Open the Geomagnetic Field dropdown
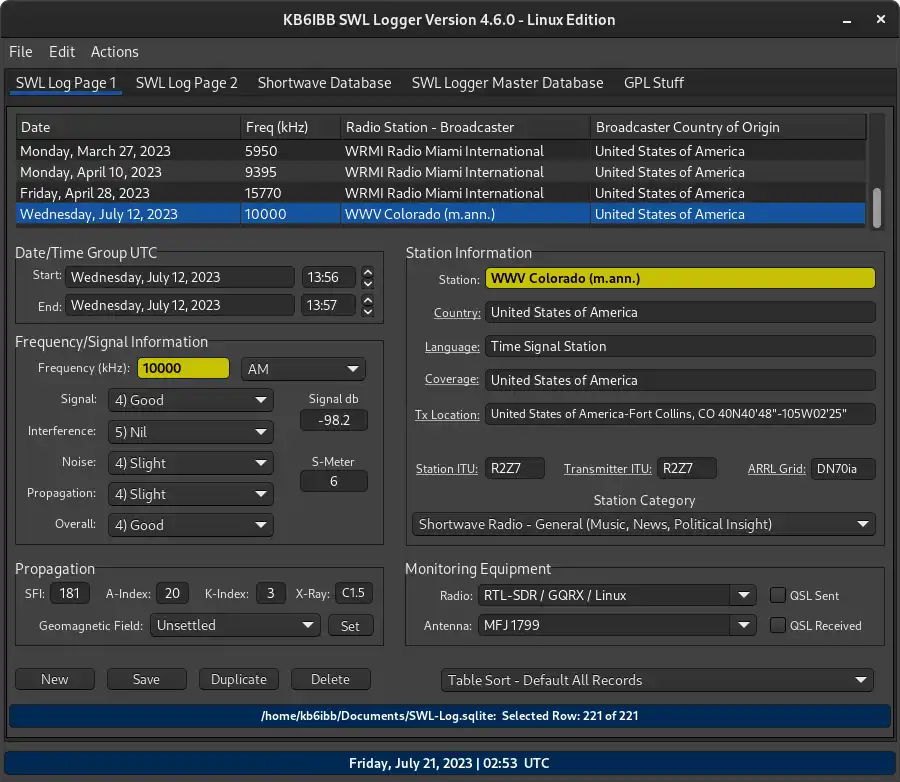The width and height of the screenshot is (900, 782). click(x=235, y=625)
